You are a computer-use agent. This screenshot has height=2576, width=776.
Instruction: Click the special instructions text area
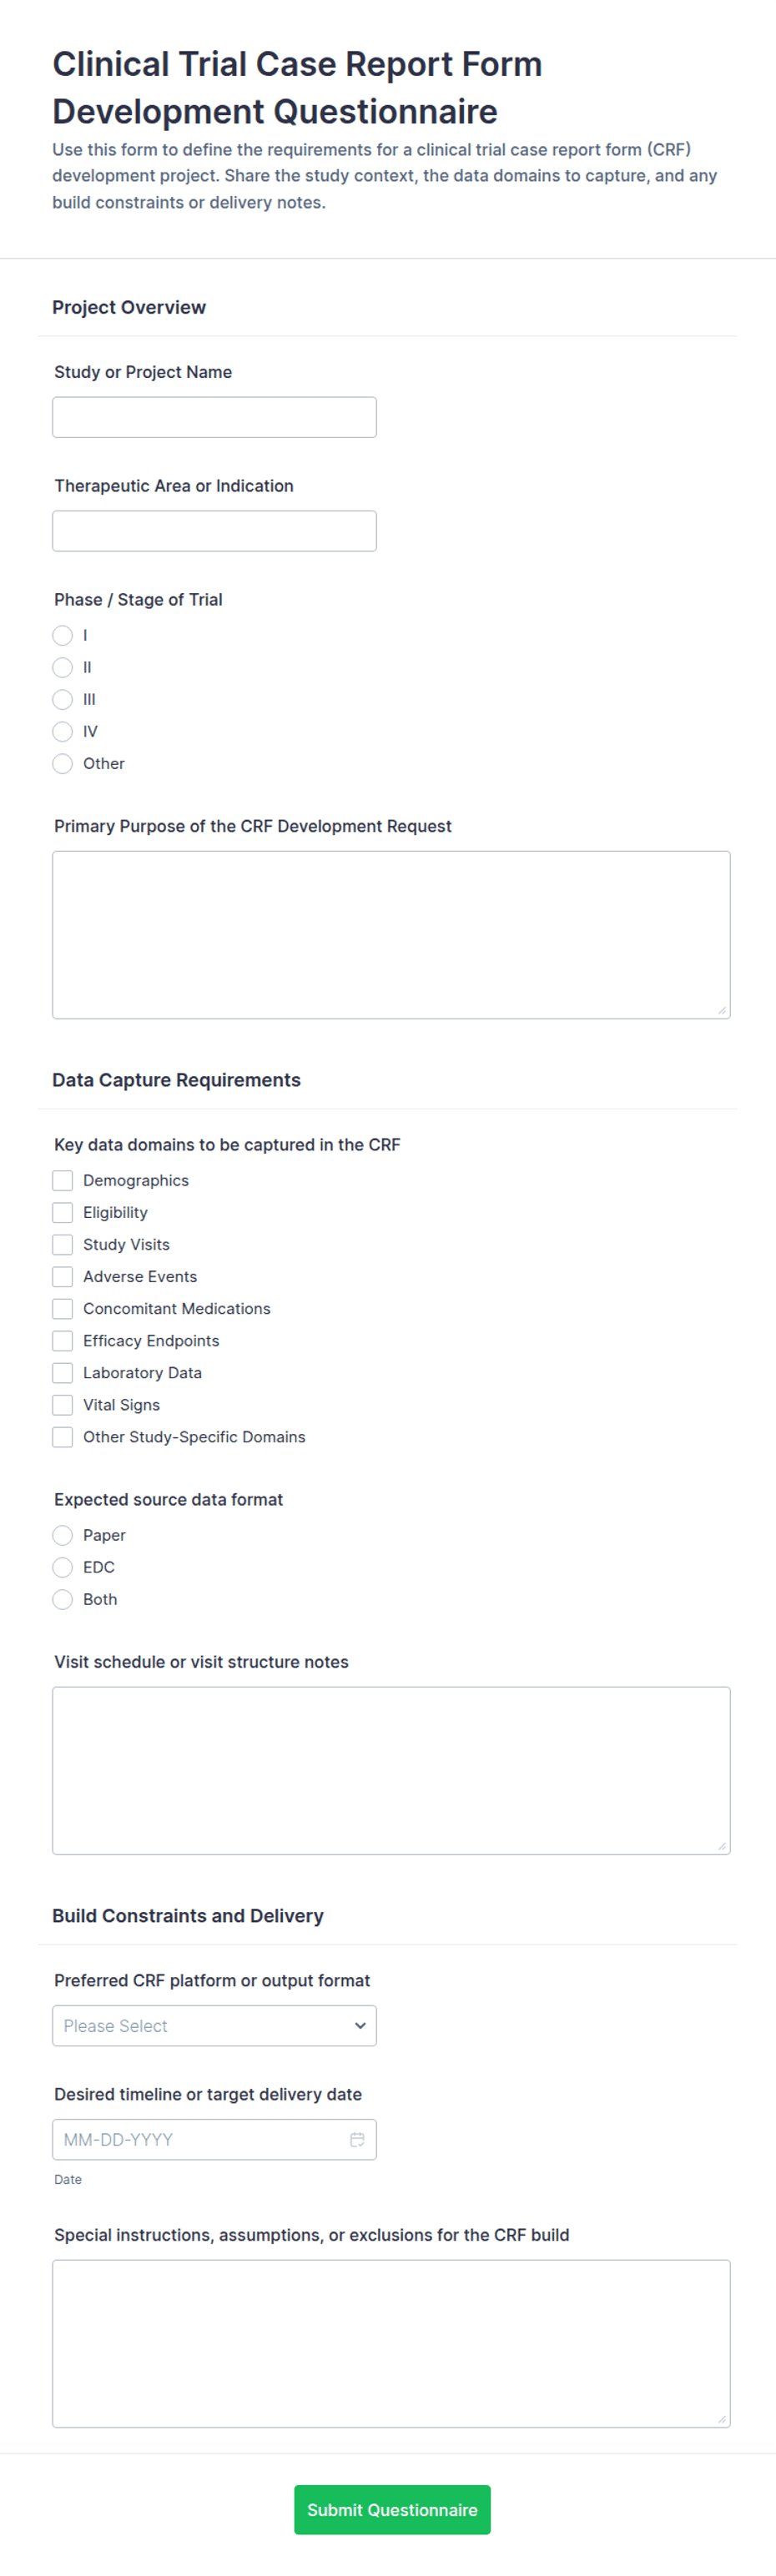click(x=391, y=2343)
